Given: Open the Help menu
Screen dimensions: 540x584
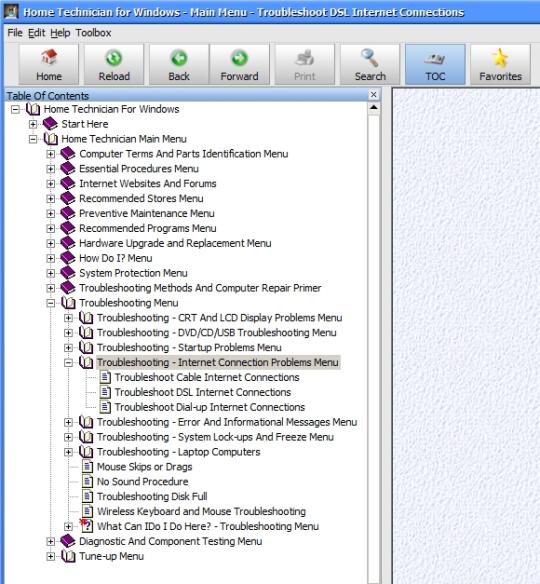Looking at the screenshot, I should point(60,33).
